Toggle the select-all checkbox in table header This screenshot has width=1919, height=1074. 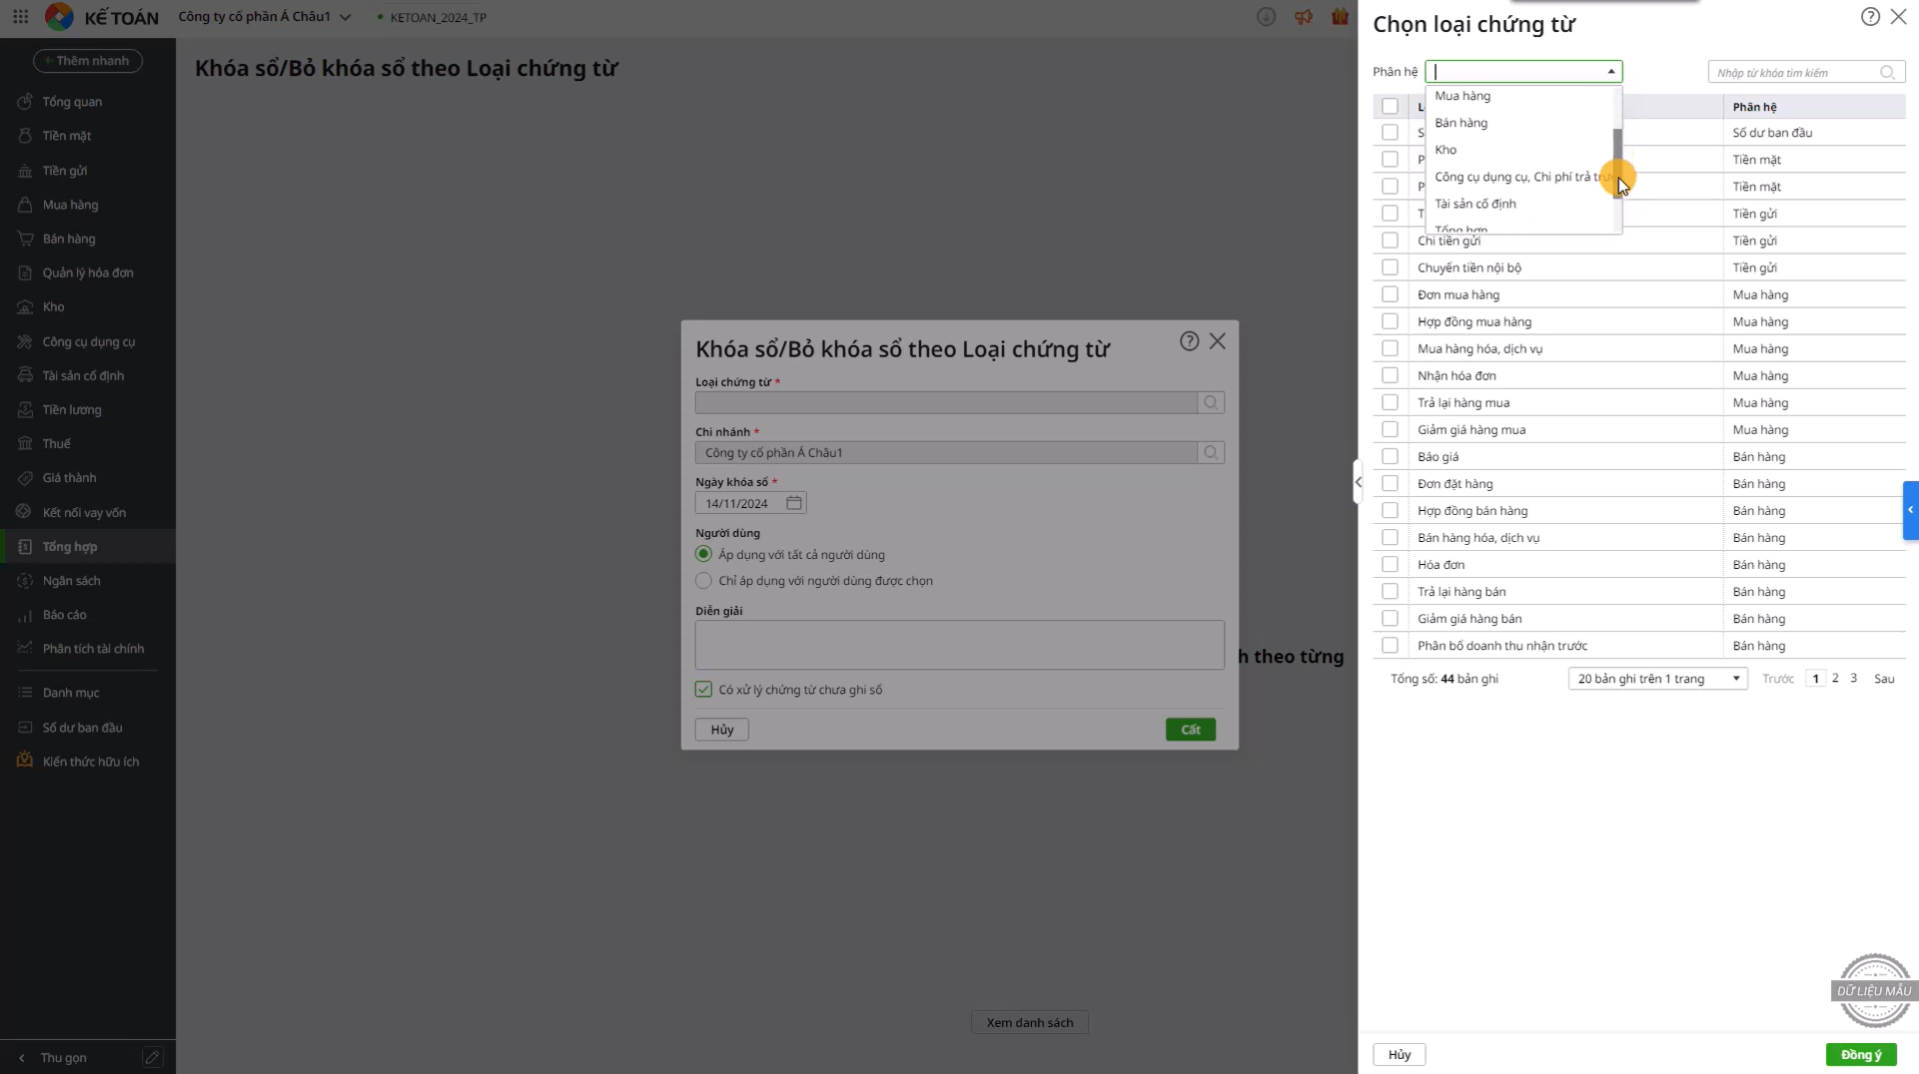click(x=1389, y=106)
